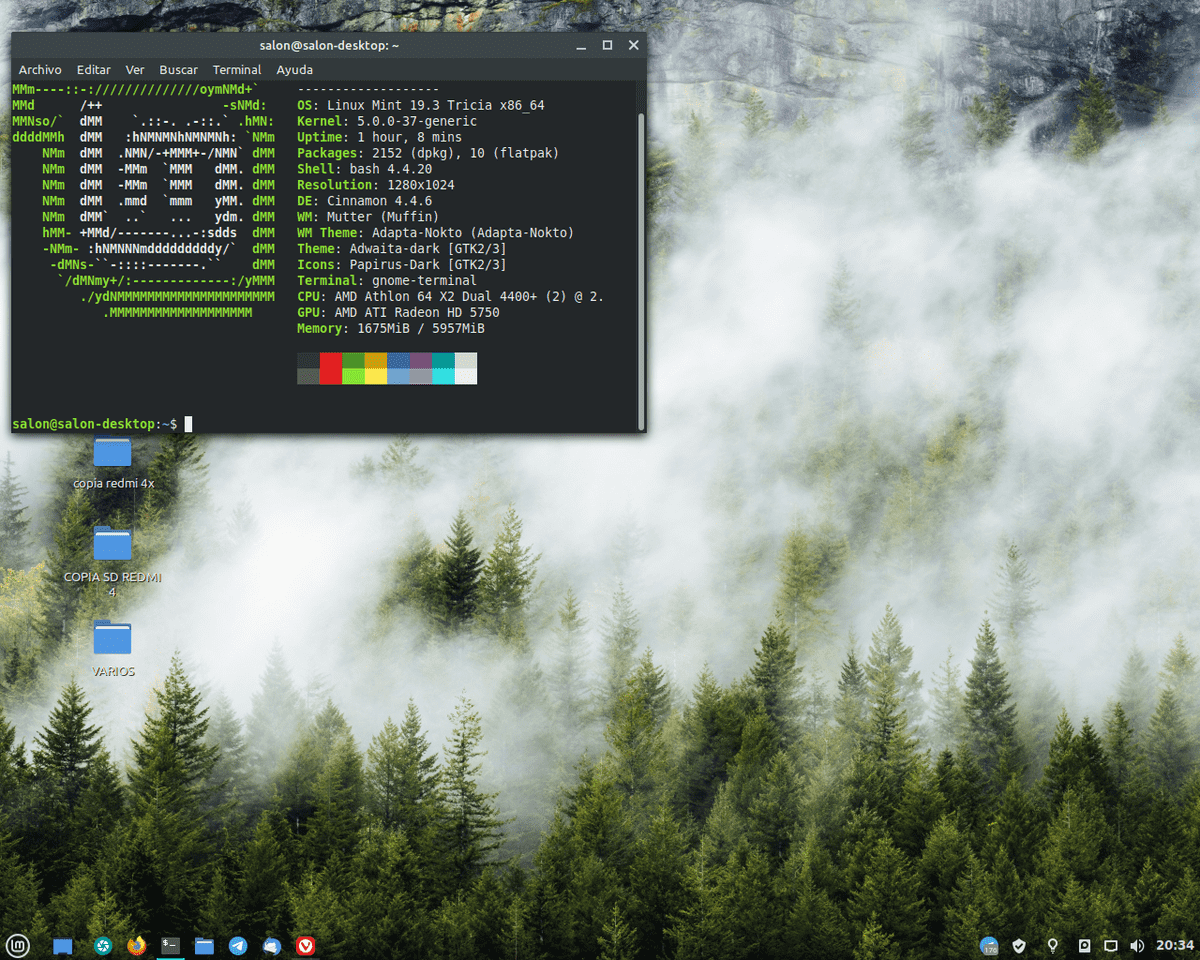Click the Terminal taskbar icon
Screen dimensions: 1200x960
pos(171,945)
